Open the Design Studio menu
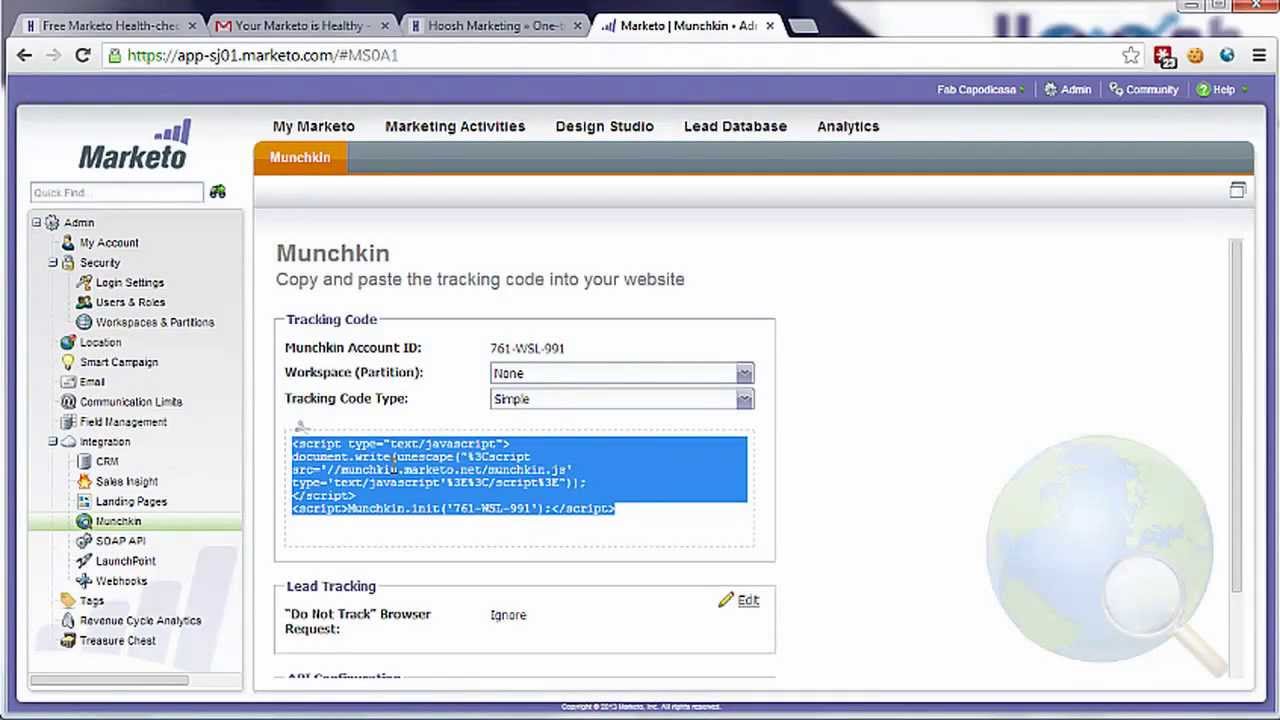 pos(604,126)
